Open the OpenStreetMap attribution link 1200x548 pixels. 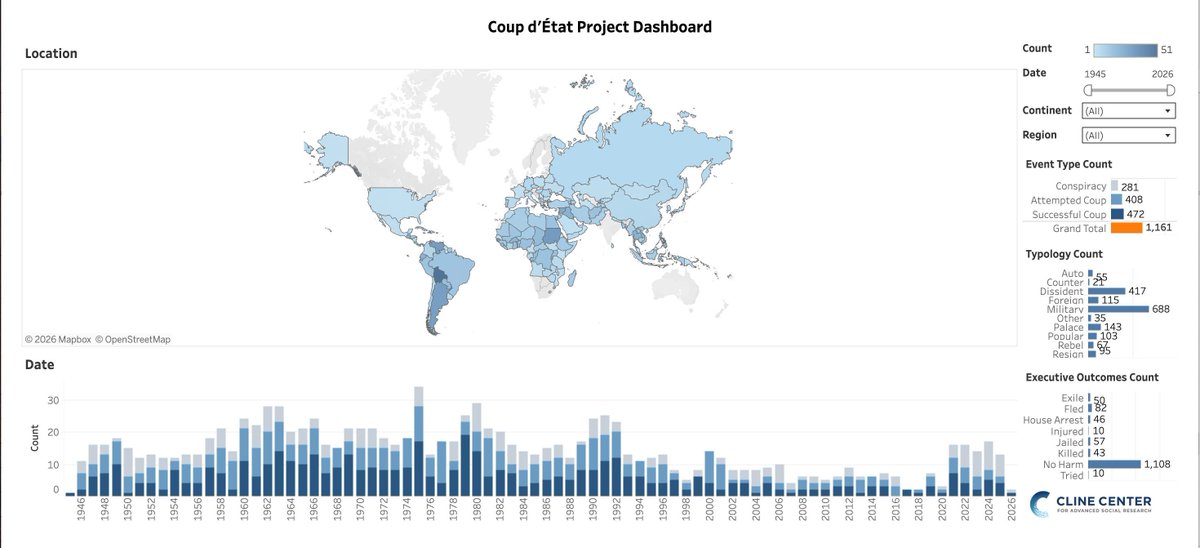[133, 339]
